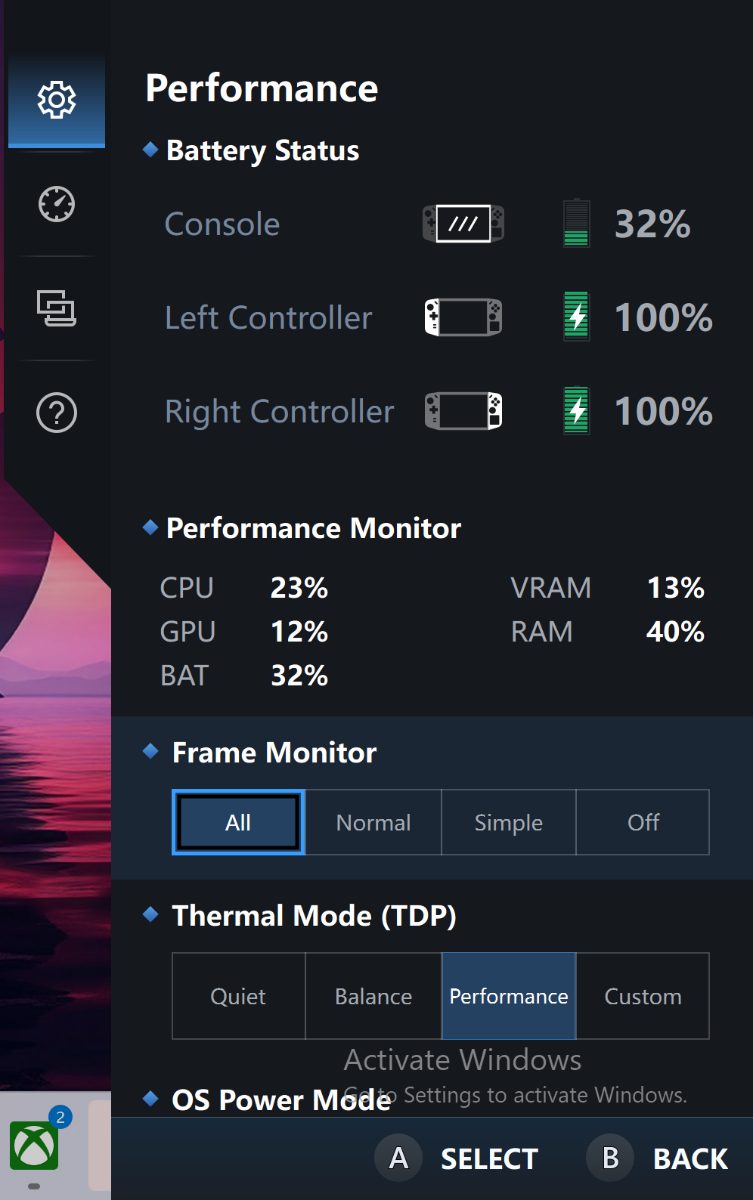This screenshot has width=753, height=1200.
Task: Open the Xbox app in taskbar
Action: (x=34, y=1145)
